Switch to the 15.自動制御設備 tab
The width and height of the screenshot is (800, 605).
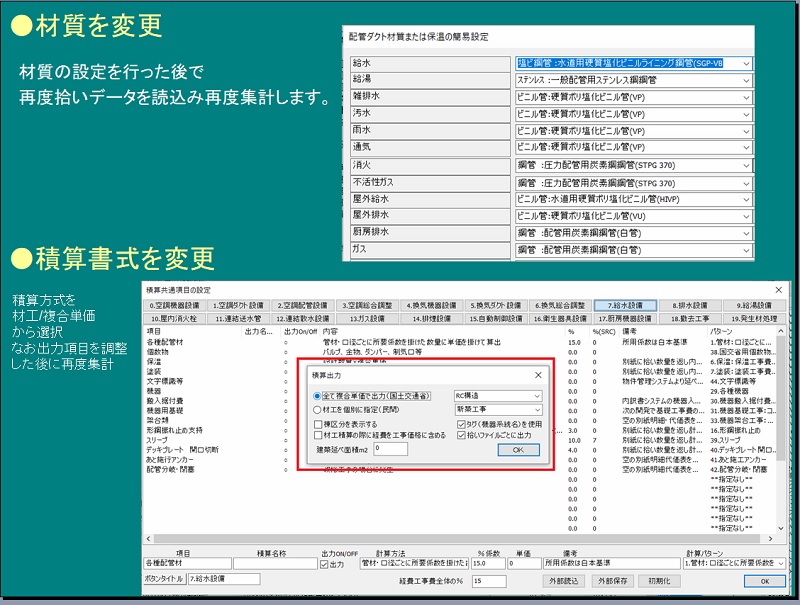495,318
